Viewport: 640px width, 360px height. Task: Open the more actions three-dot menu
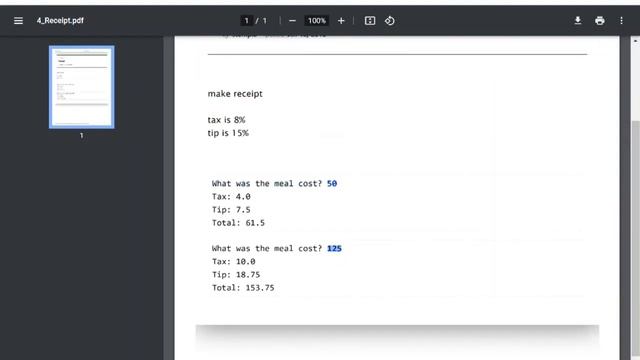621,20
